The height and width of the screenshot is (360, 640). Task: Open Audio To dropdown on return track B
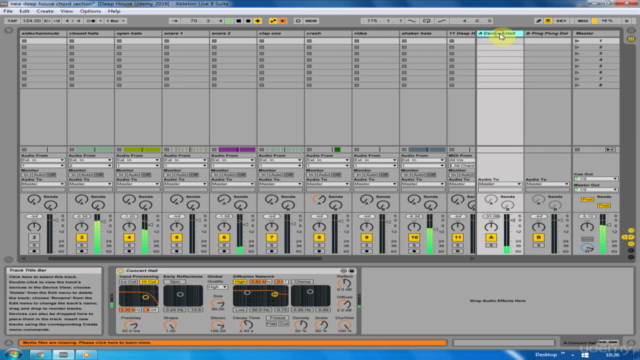[547, 184]
